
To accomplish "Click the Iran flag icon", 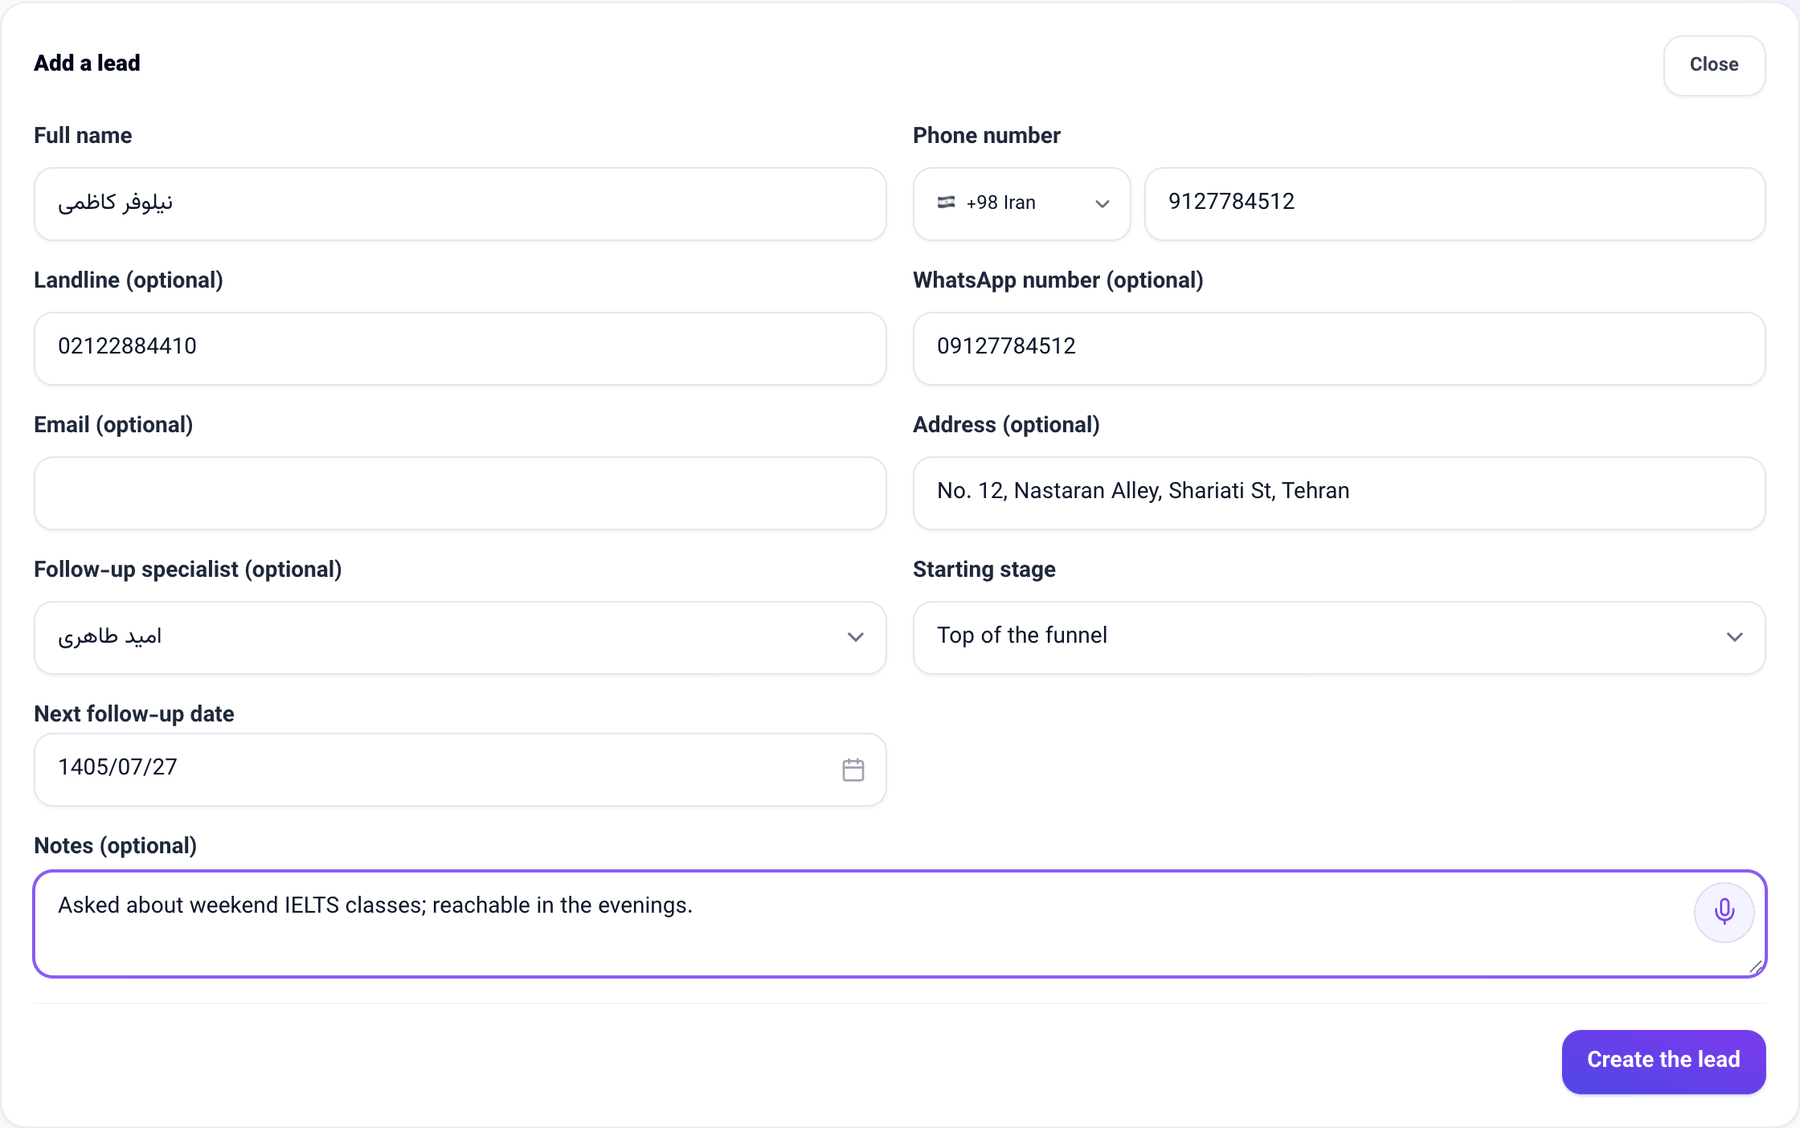I will coord(946,203).
